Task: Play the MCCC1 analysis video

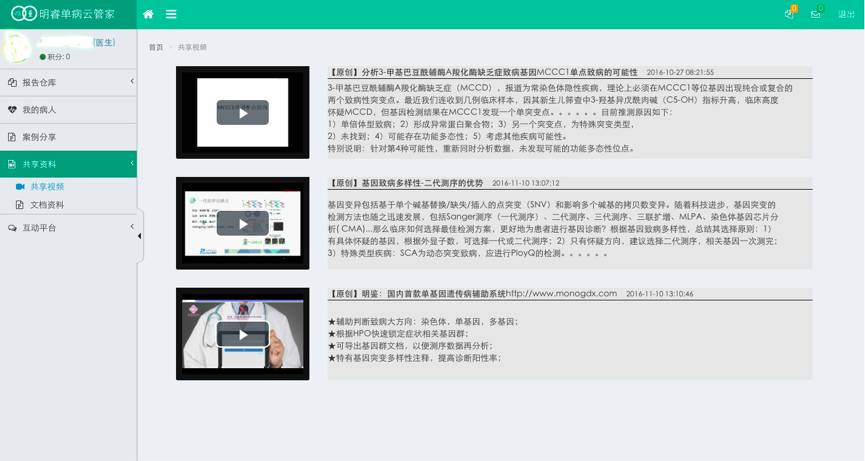Action: tap(242, 112)
